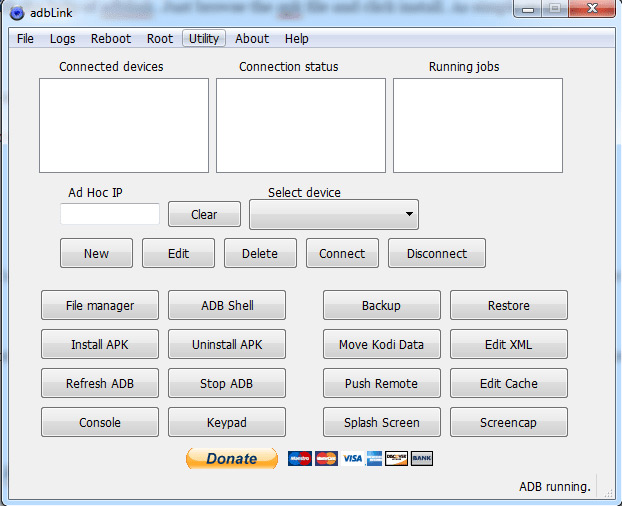Clear the Ad Hoc IP field
This screenshot has height=506, width=622.
tap(204, 214)
